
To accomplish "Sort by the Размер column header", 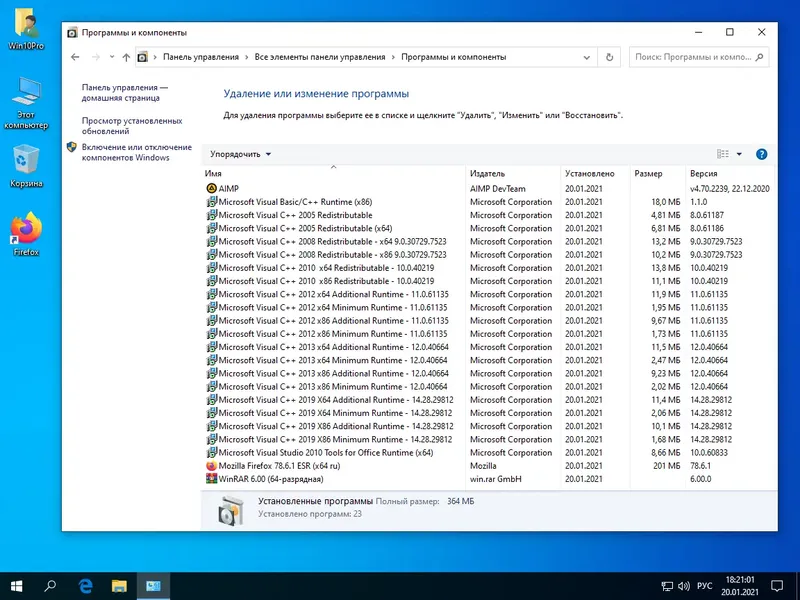I will coord(658,173).
